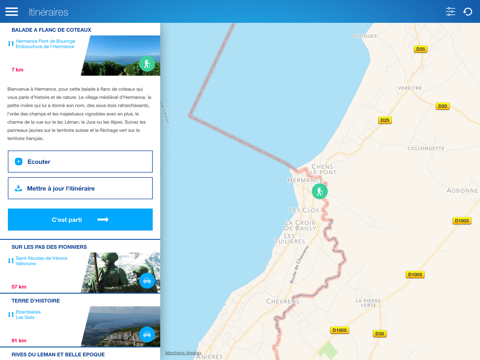The height and width of the screenshot is (360, 480).
Task: Tap Les Tuilières label on map
Action: coord(290,238)
